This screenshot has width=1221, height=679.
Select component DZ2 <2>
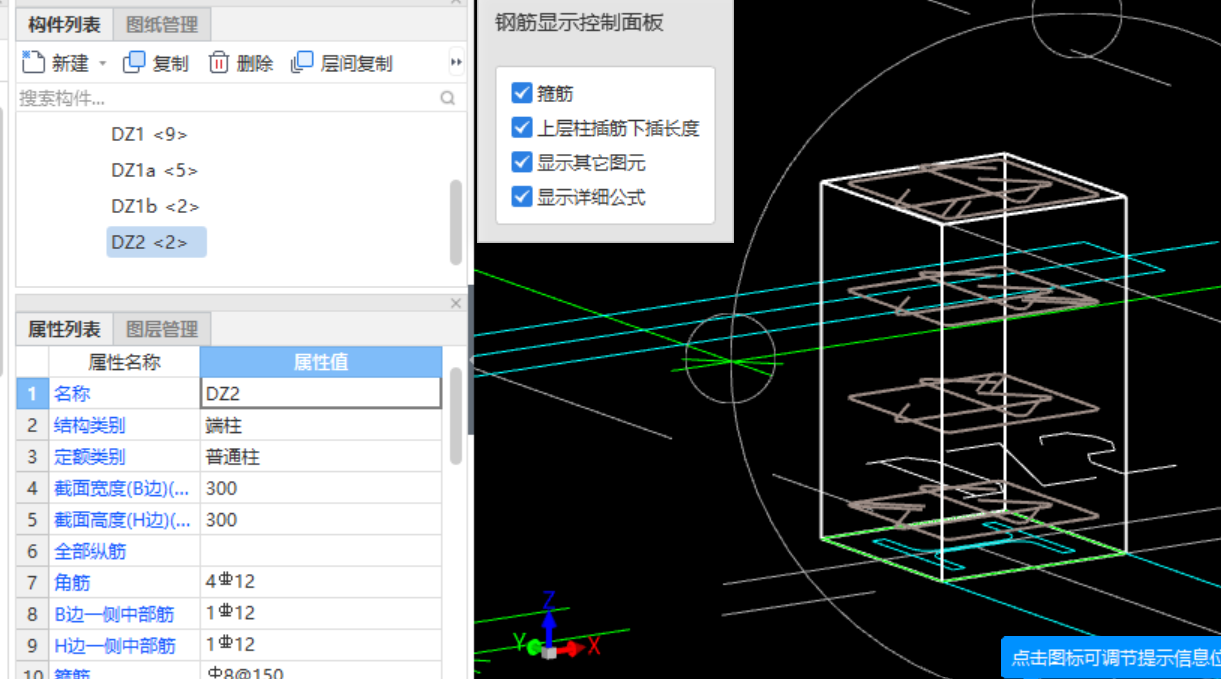pyautogui.click(x=156, y=242)
